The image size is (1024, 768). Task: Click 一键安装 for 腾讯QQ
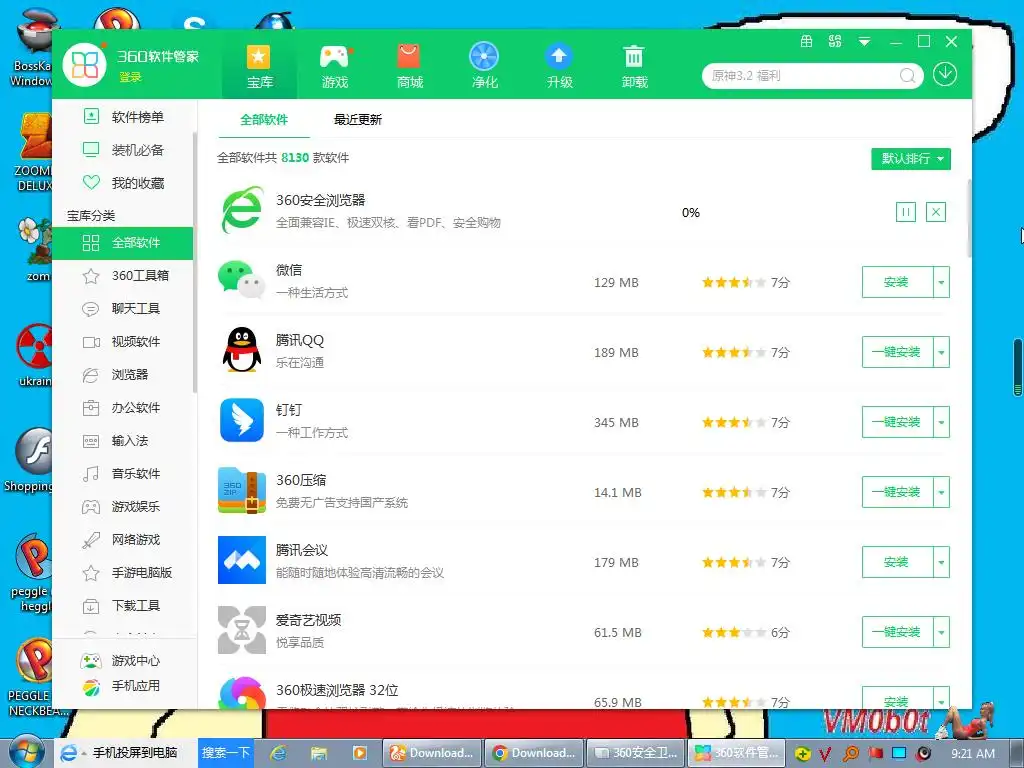click(x=897, y=352)
